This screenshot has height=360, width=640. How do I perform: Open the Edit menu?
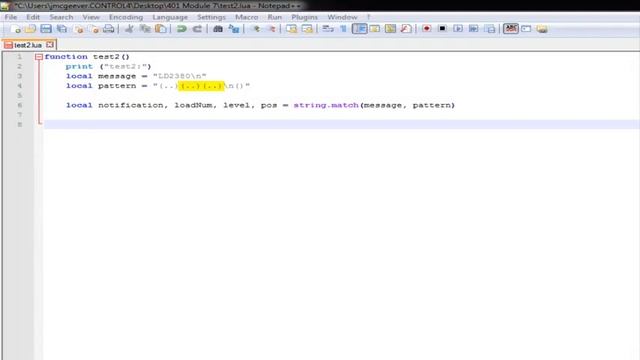click(x=33, y=17)
